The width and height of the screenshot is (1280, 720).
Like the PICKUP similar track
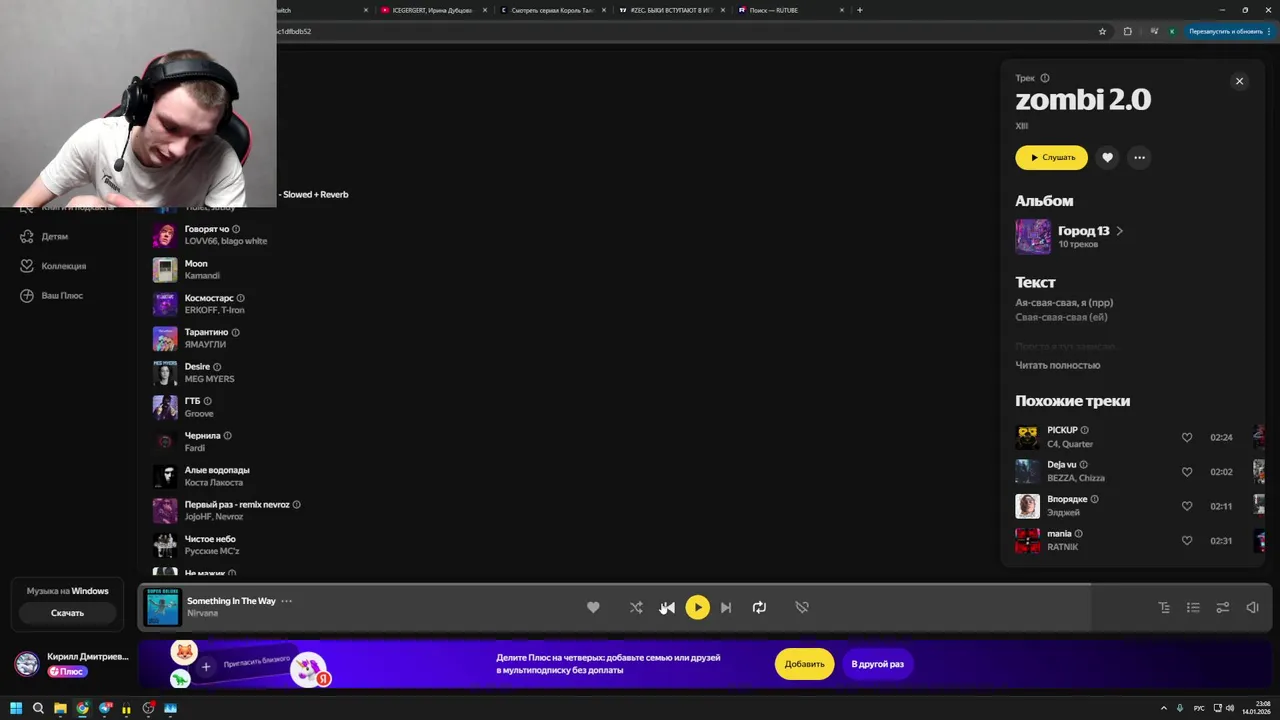tap(1187, 437)
